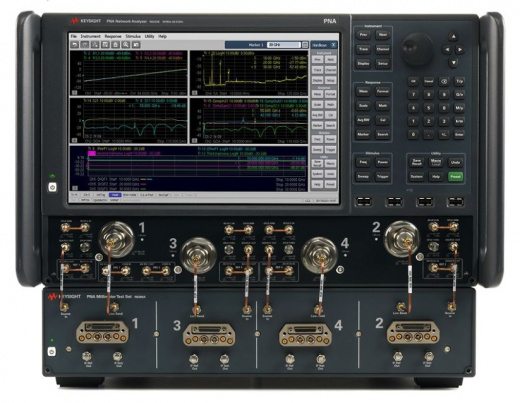Push the front-panel Meas key
This screenshot has height=403, width=520.
point(363,91)
